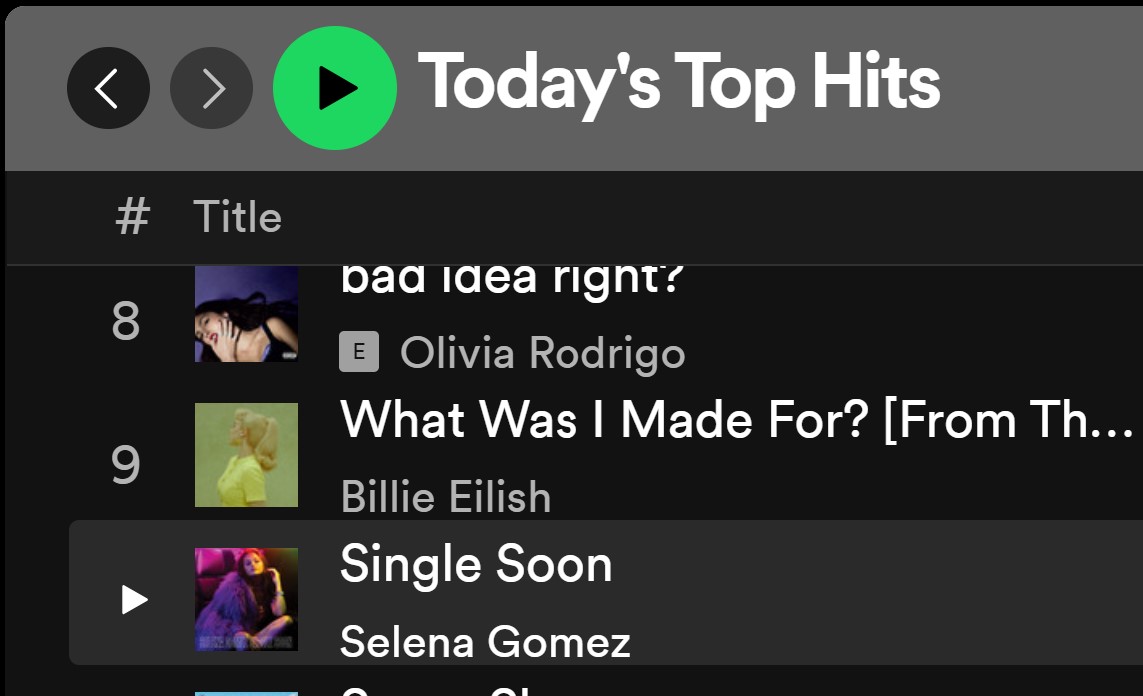The width and height of the screenshot is (1143, 696).
Task: Open artist page for Olivia Rodrigo
Action: click(542, 353)
